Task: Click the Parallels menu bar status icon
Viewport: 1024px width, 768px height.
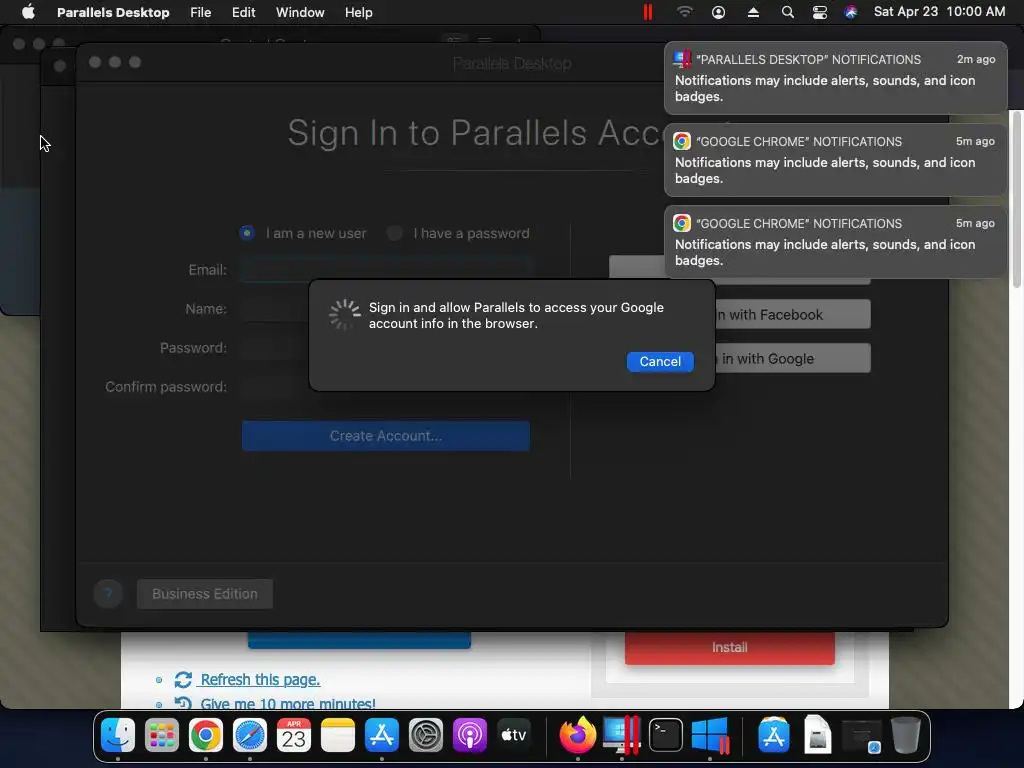Action: (647, 12)
